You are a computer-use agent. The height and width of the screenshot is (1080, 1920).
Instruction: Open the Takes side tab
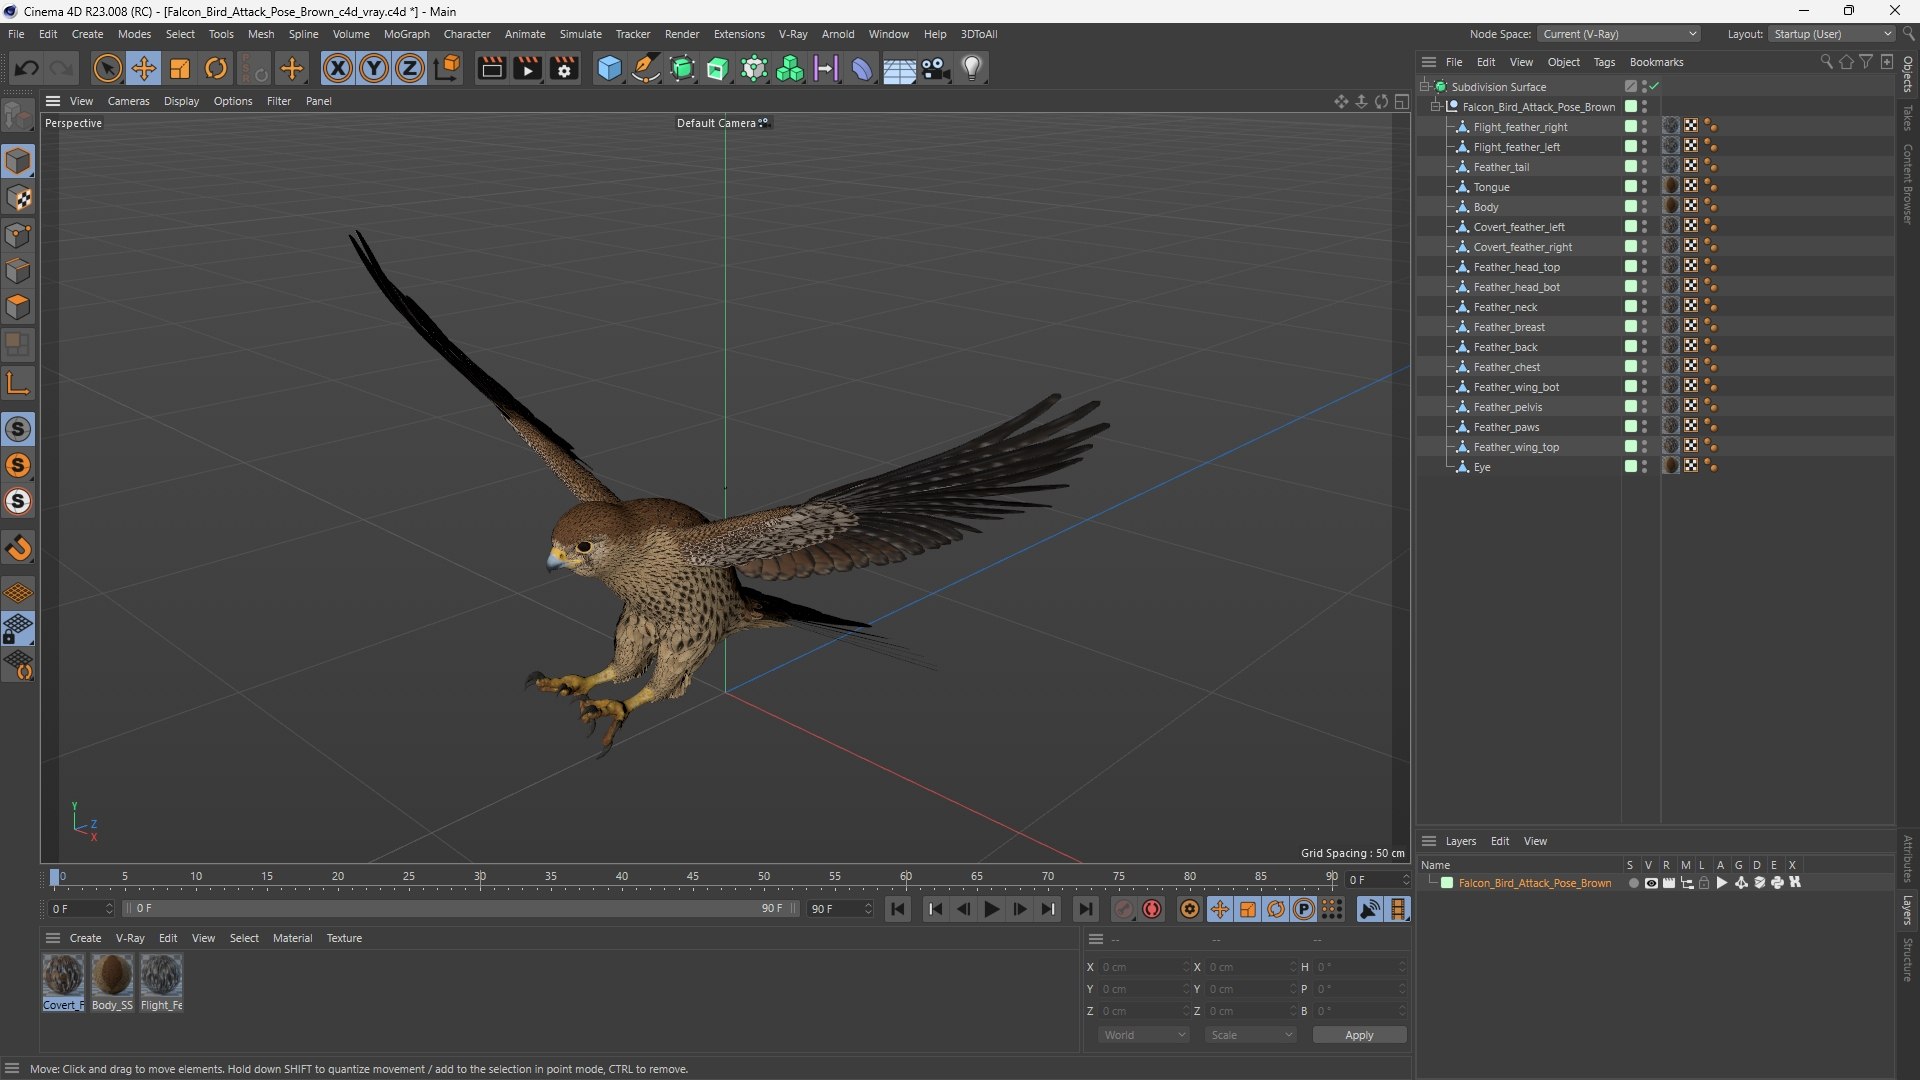pyautogui.click(x=1908, y=117)
